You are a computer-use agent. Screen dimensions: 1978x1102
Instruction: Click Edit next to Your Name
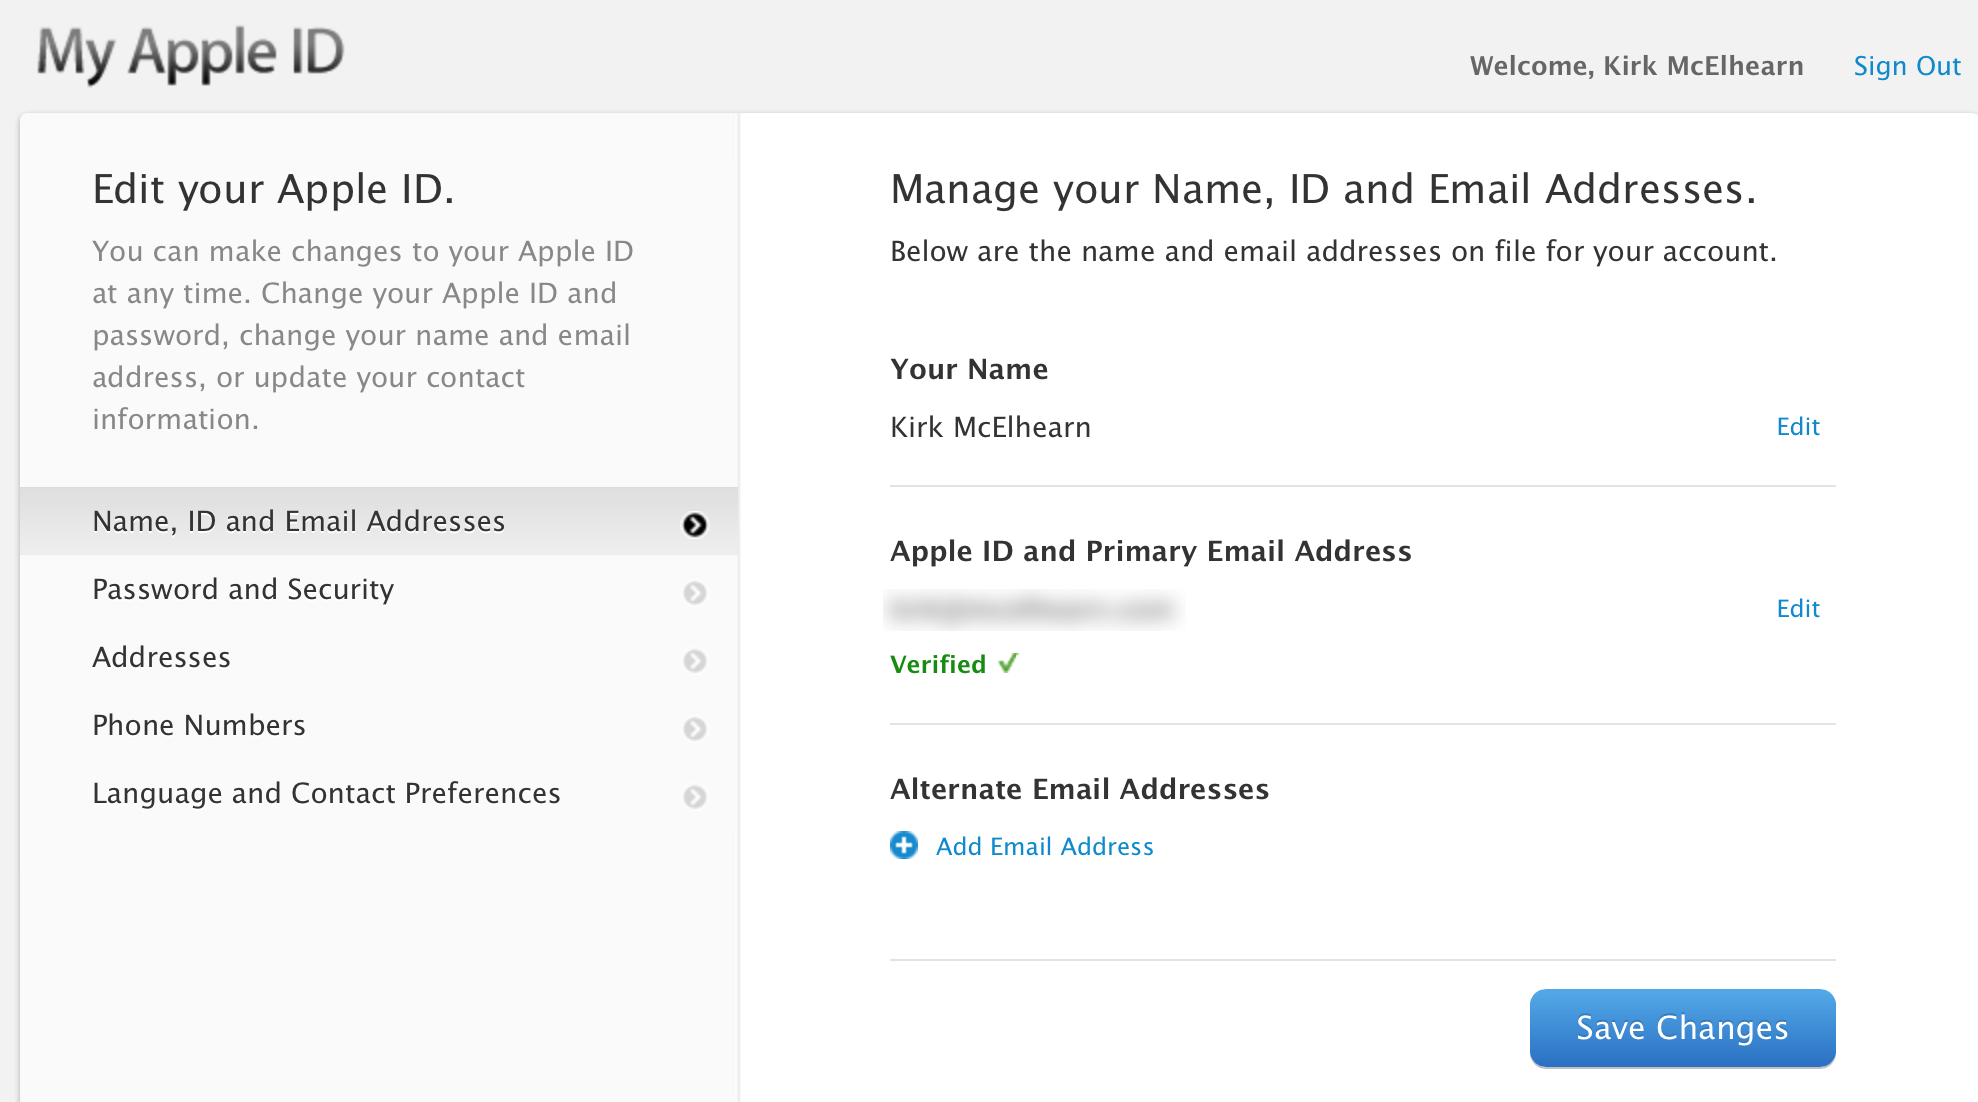[1798, 426]
